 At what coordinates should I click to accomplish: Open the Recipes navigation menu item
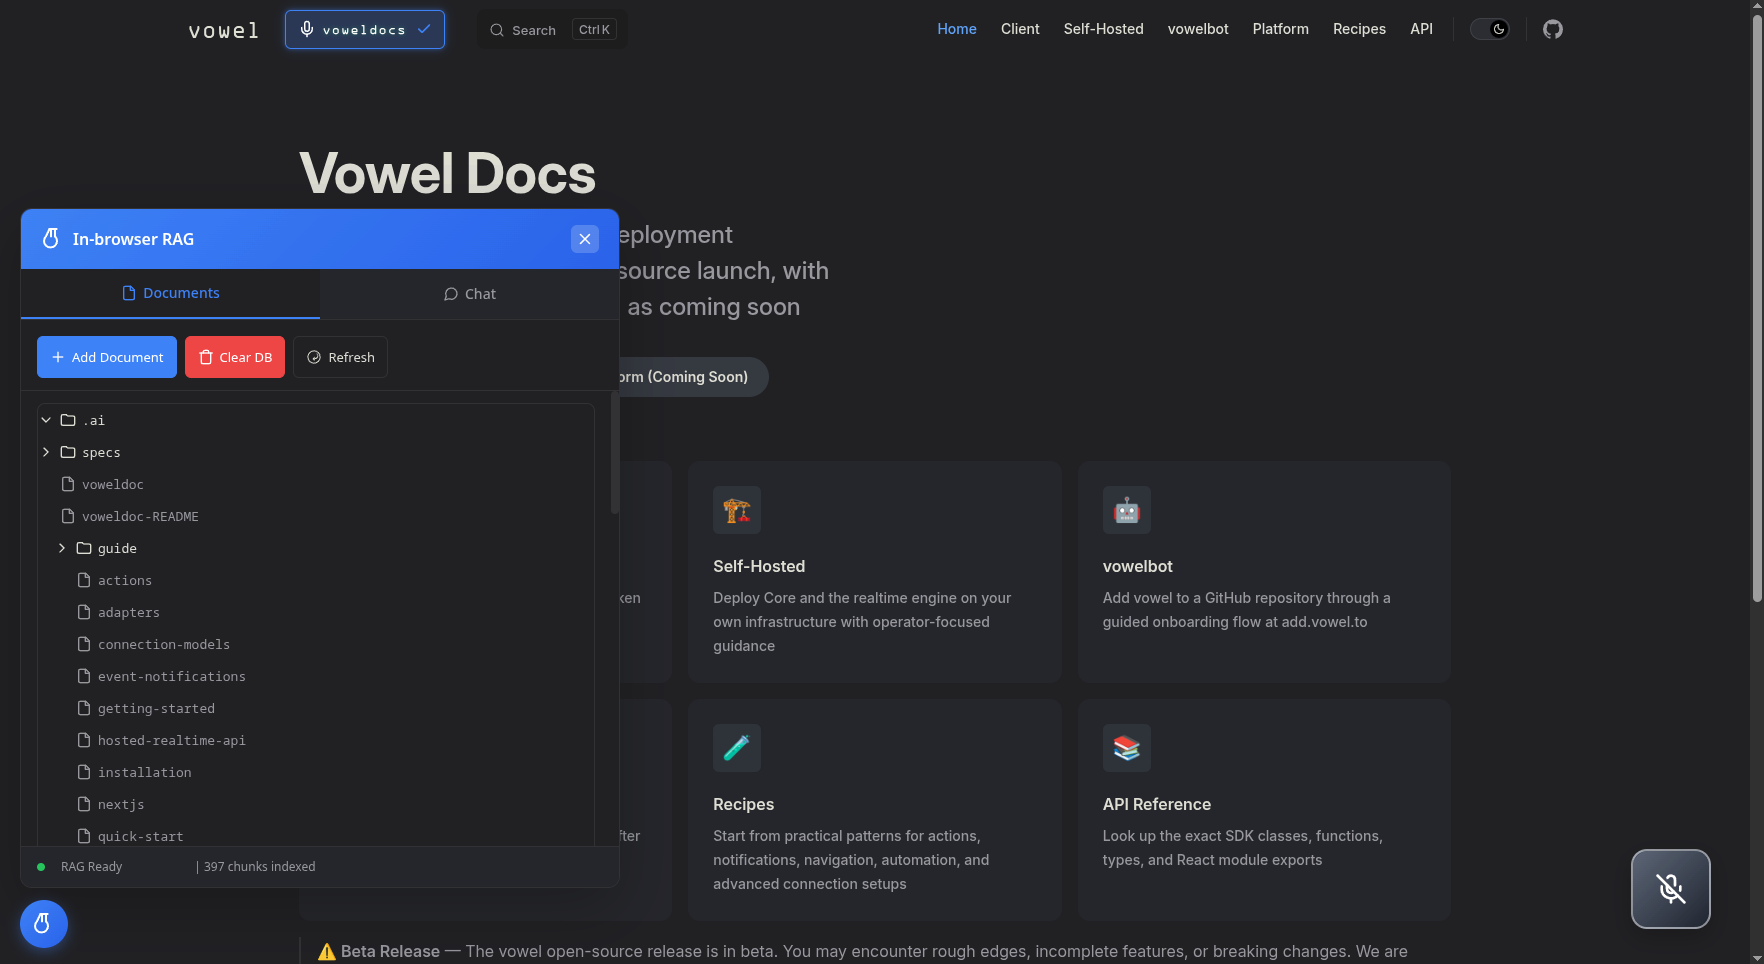click(1359, 29)
